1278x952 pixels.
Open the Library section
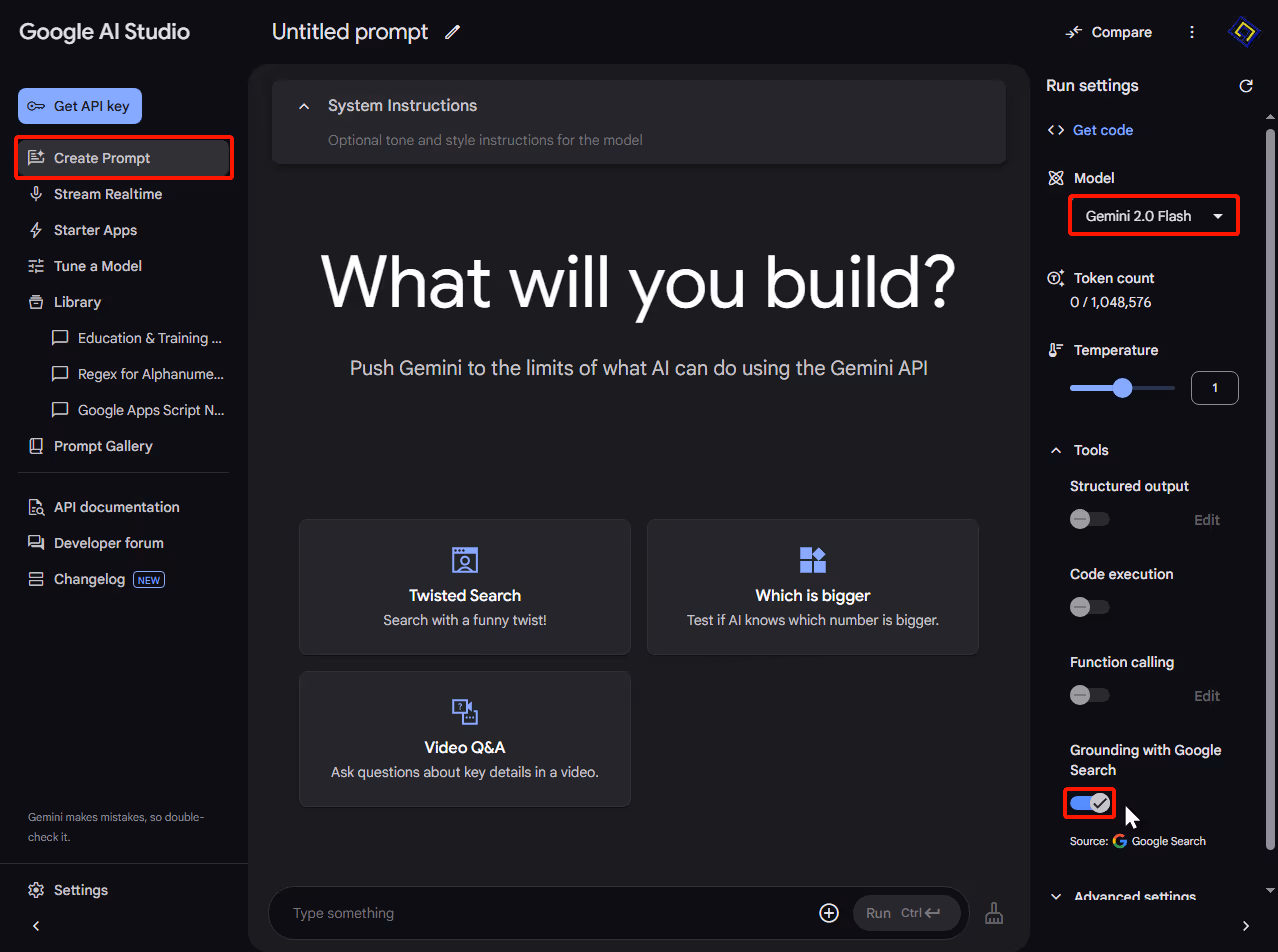124,302
